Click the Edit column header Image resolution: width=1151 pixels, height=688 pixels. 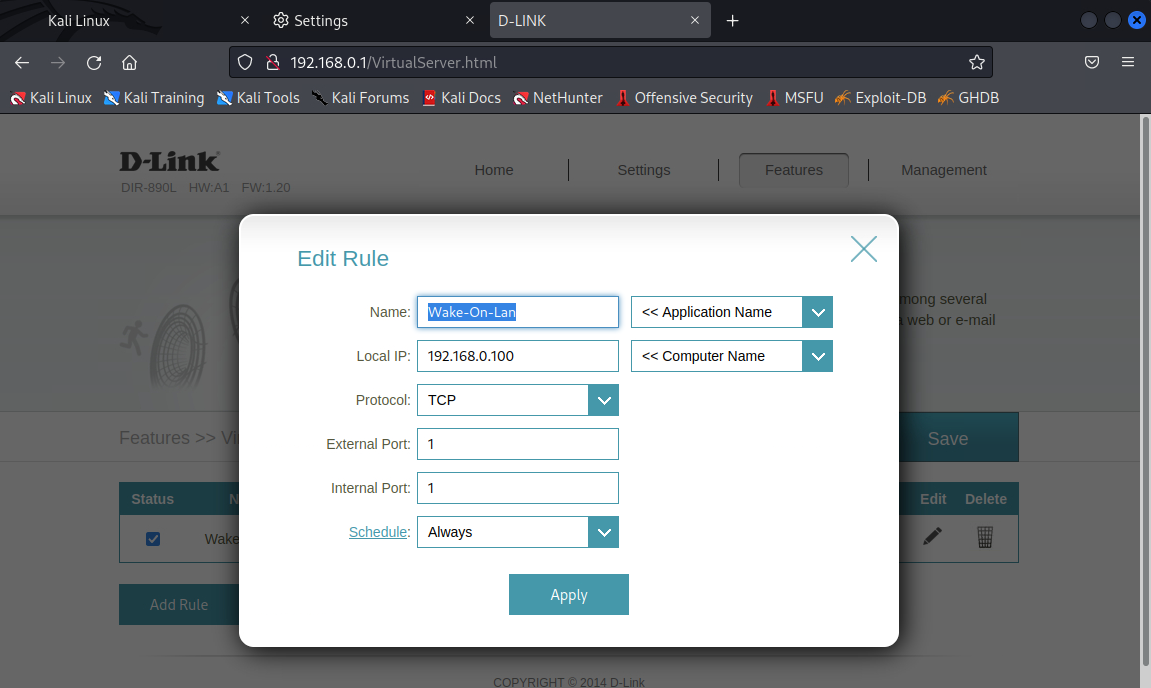click(933, 499)
